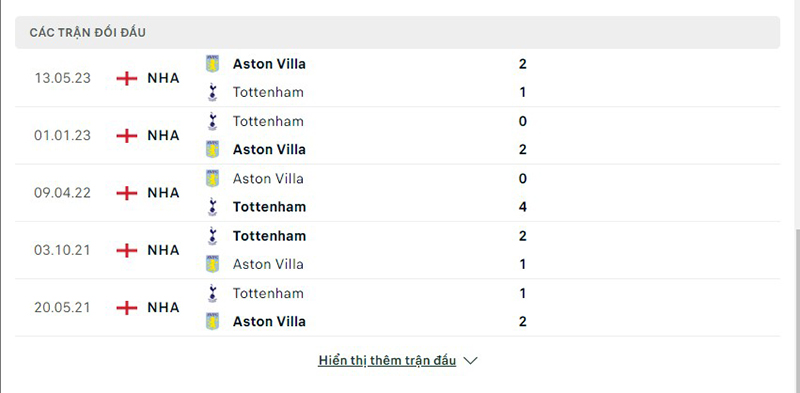Select NHA league label for 09.04.22 match
Viewport: 800px width, 393px height.
coord(163,193)
